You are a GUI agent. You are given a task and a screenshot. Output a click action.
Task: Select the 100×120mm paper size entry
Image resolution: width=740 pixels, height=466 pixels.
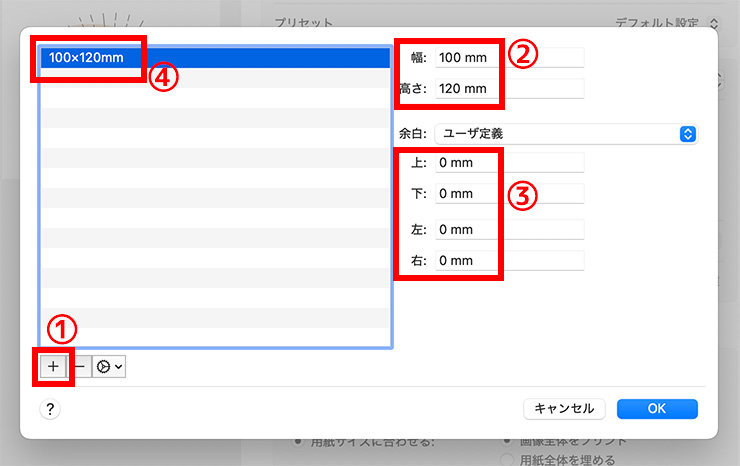pos(214,58)
